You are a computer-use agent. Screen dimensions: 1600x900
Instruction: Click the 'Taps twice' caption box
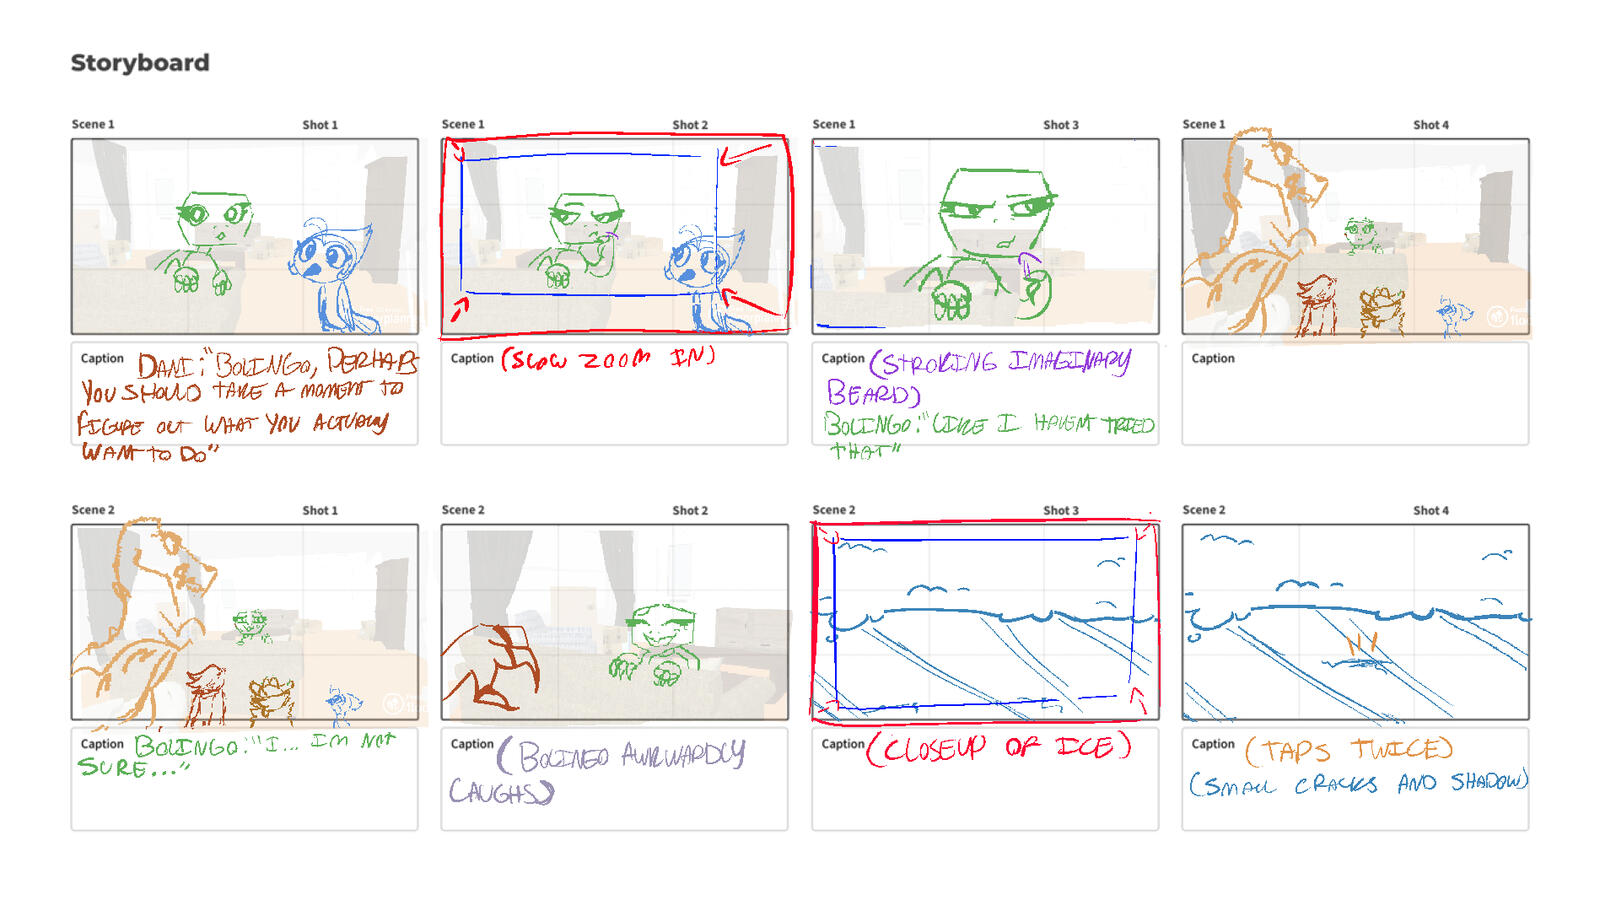[1355, 779]
